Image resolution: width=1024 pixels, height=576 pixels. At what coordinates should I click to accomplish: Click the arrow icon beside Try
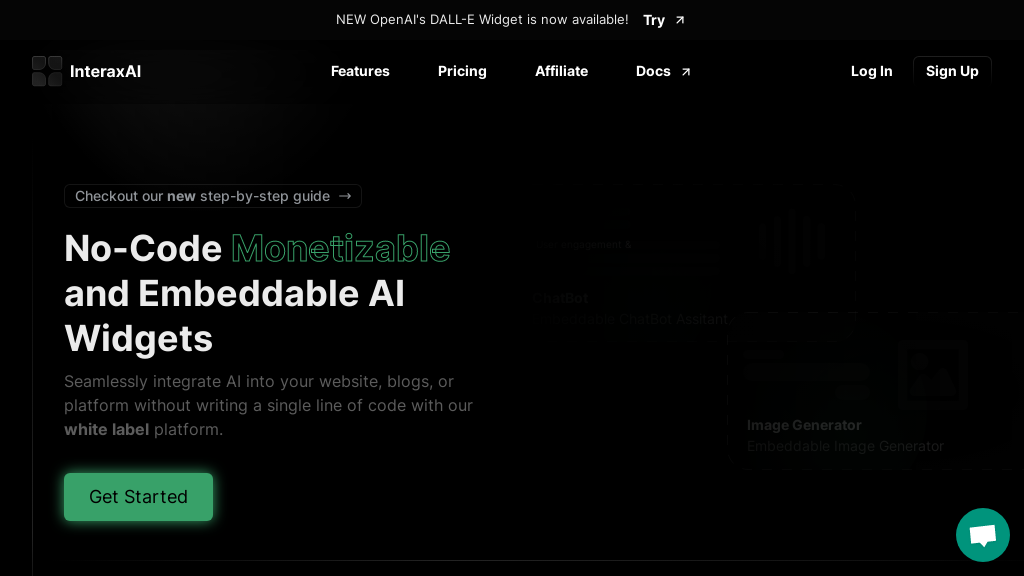pos(680,20)
